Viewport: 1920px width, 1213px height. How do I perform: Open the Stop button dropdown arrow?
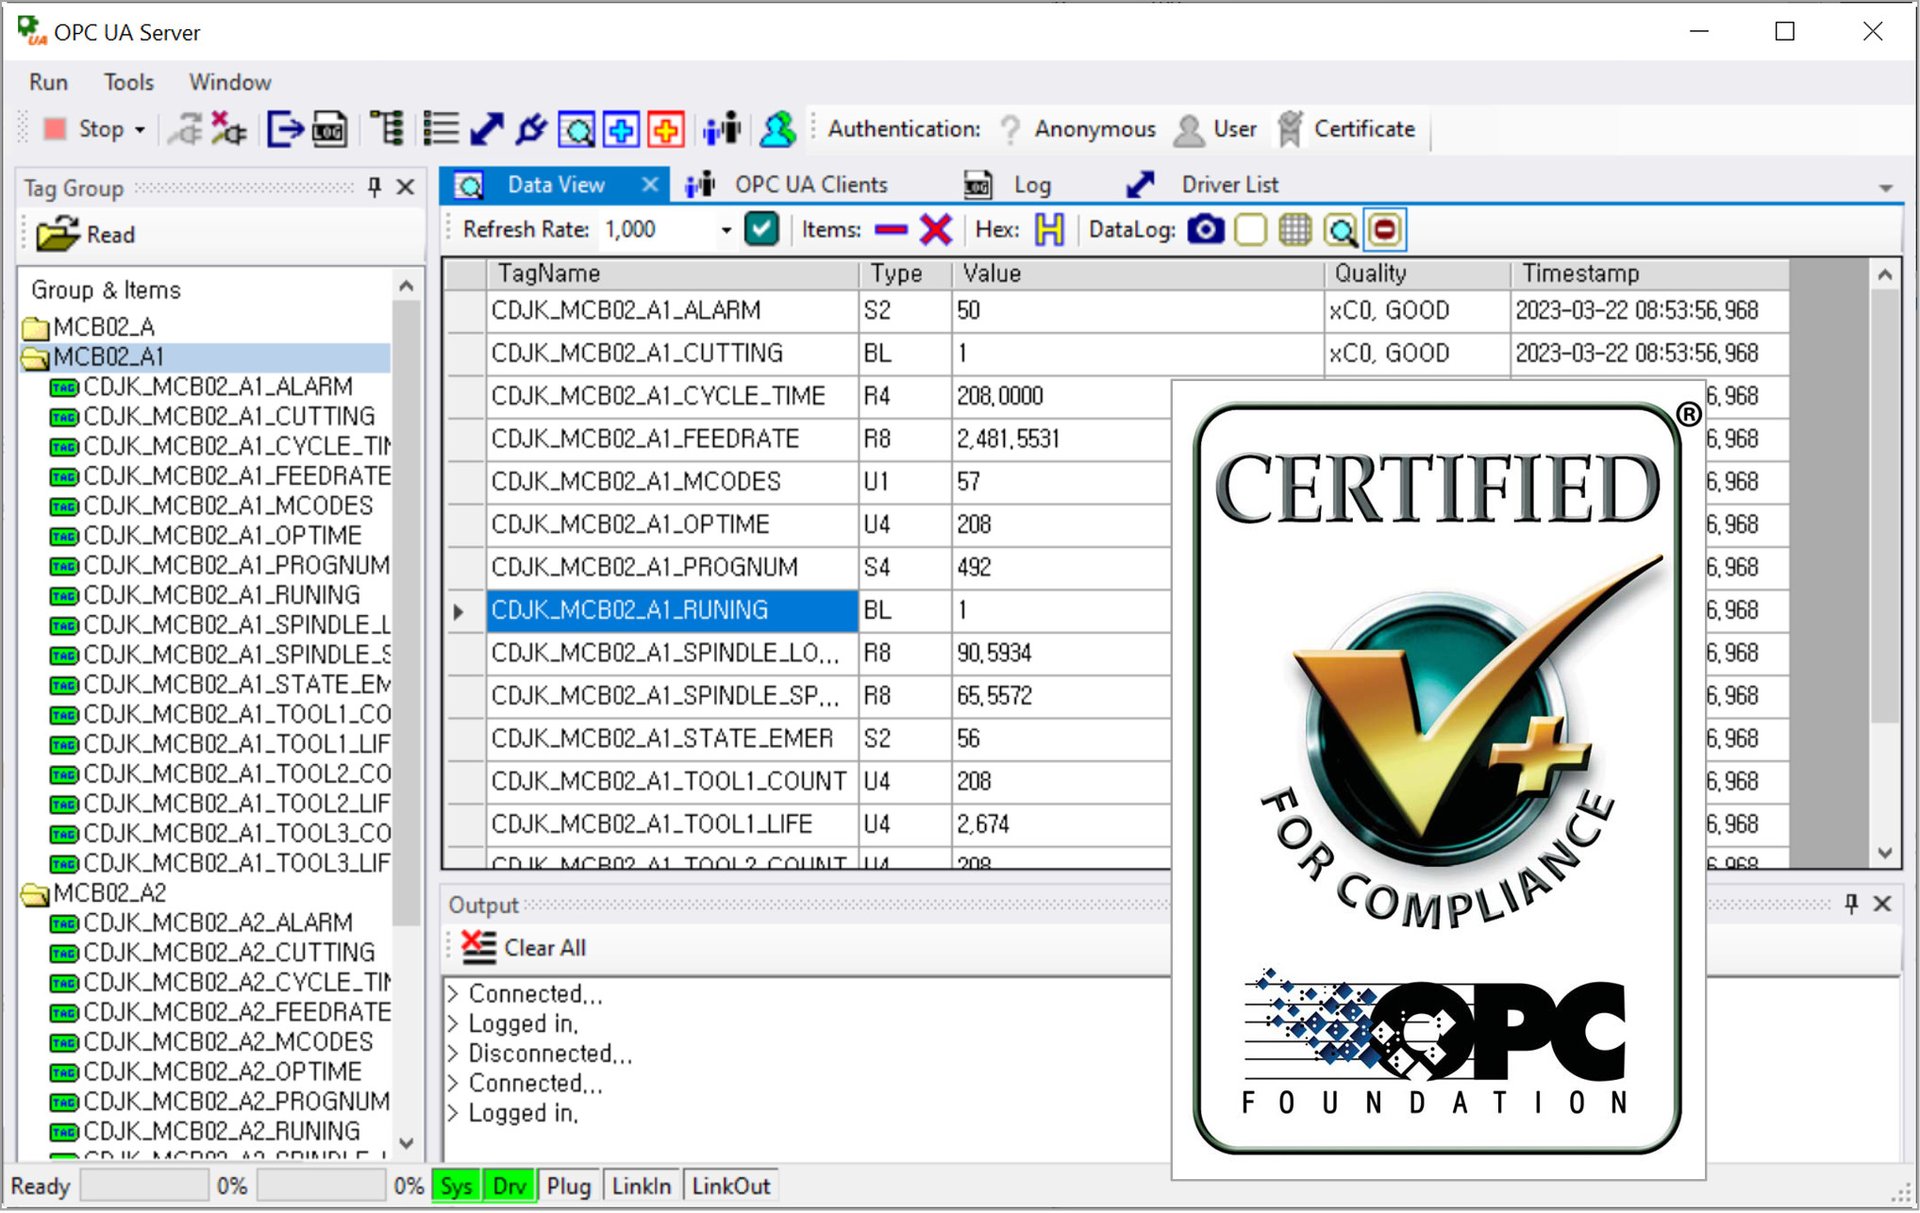tap(140, 130)
